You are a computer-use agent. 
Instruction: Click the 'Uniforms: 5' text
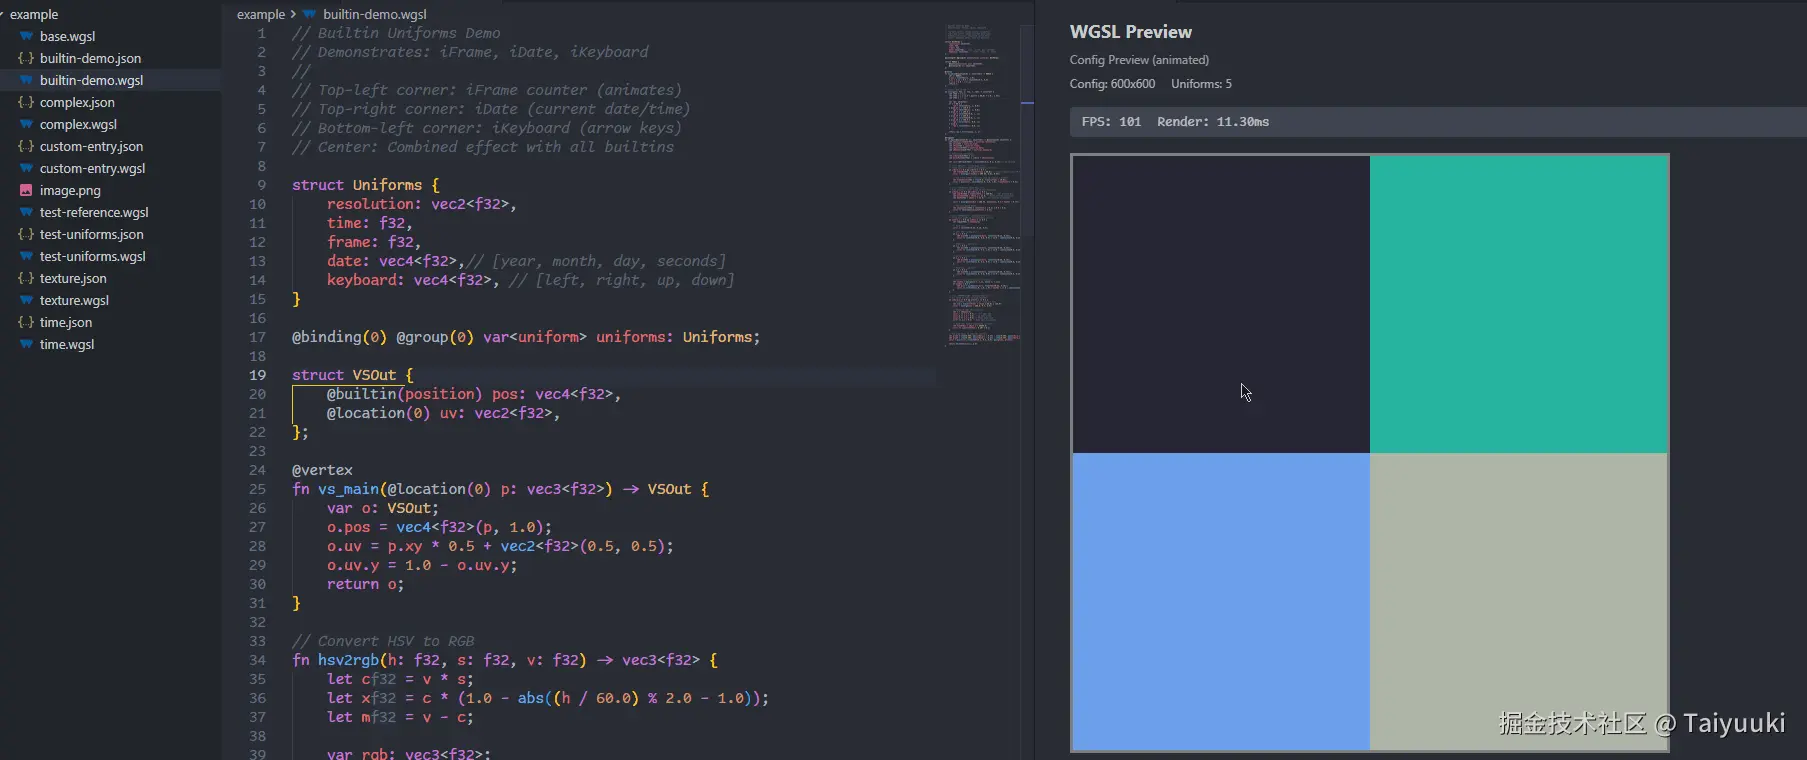[x=1201, y=84]
